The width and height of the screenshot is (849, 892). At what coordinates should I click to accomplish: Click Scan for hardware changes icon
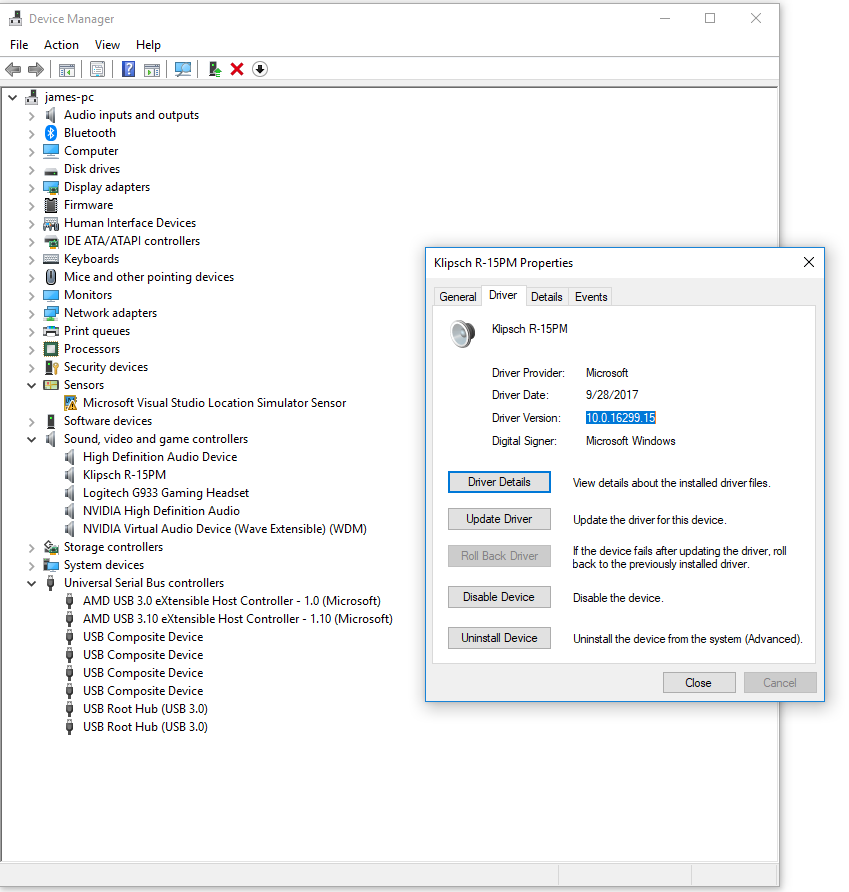[x=183, y=69]
